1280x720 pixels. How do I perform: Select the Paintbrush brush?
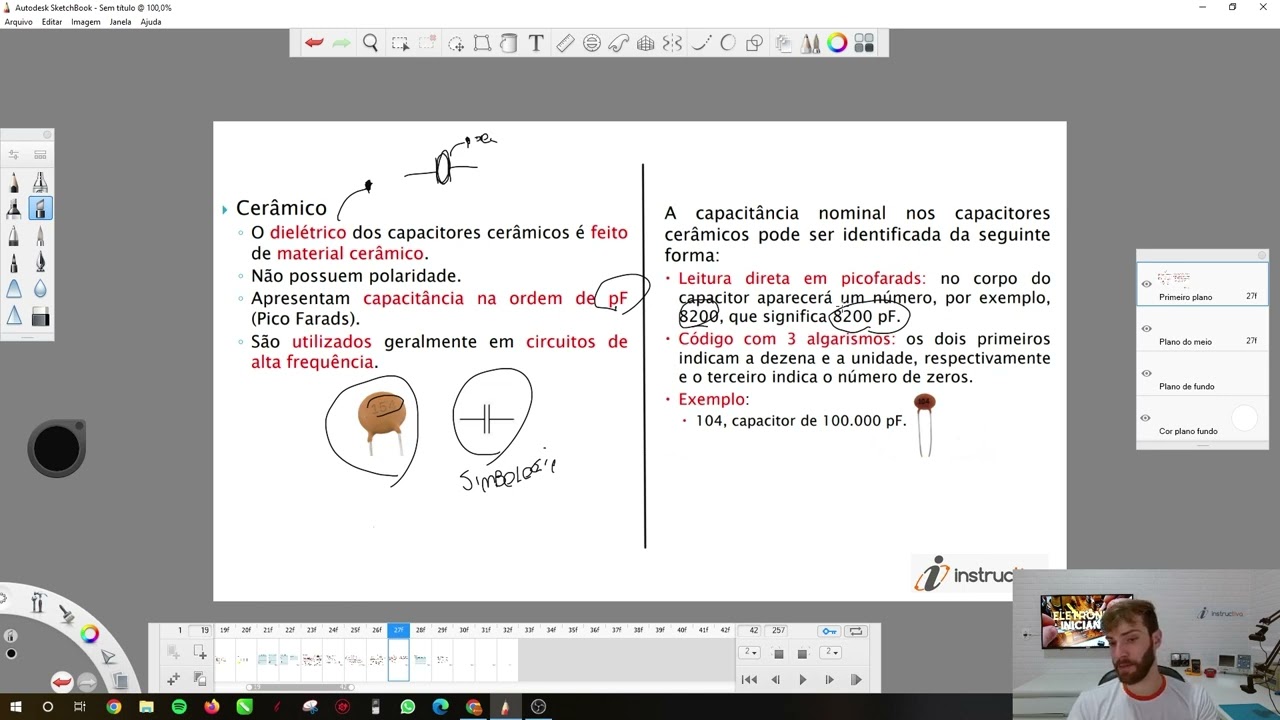coord(40,236)
